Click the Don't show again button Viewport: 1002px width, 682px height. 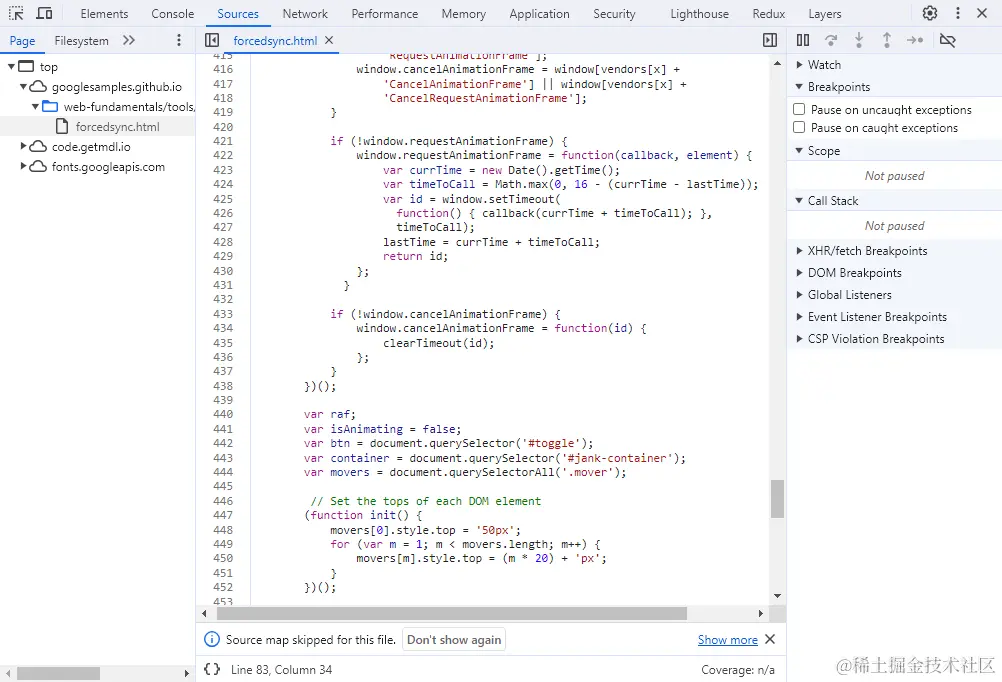click(454, 639)
